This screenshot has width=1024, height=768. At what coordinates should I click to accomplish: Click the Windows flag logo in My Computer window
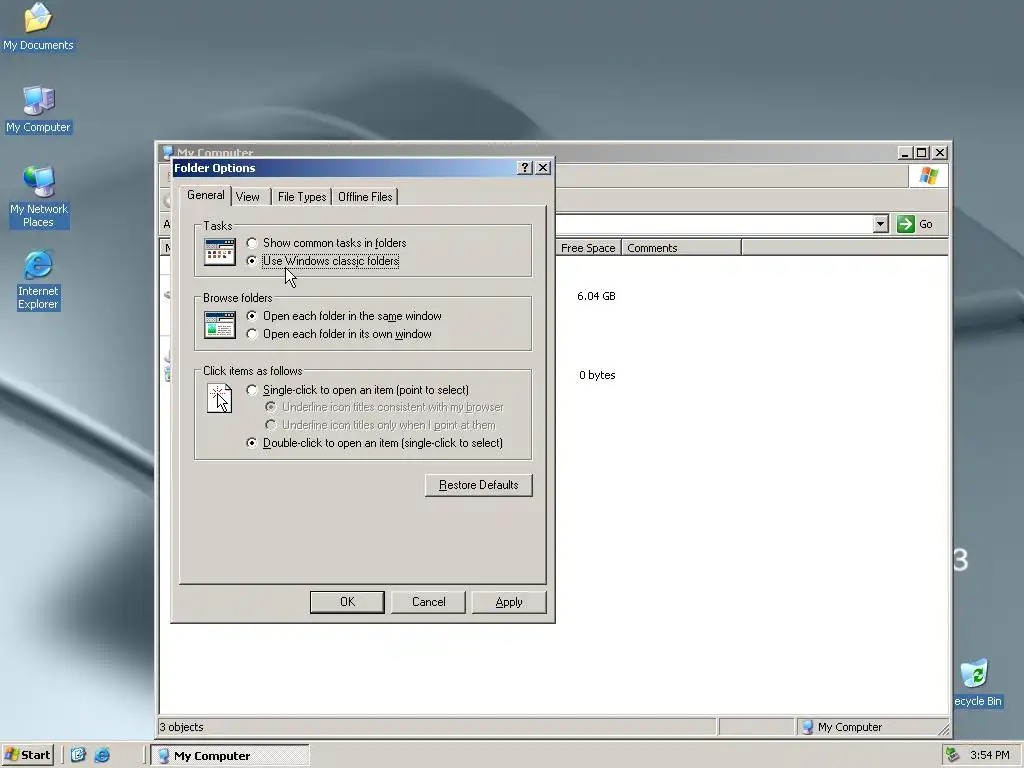pos(928,176)
